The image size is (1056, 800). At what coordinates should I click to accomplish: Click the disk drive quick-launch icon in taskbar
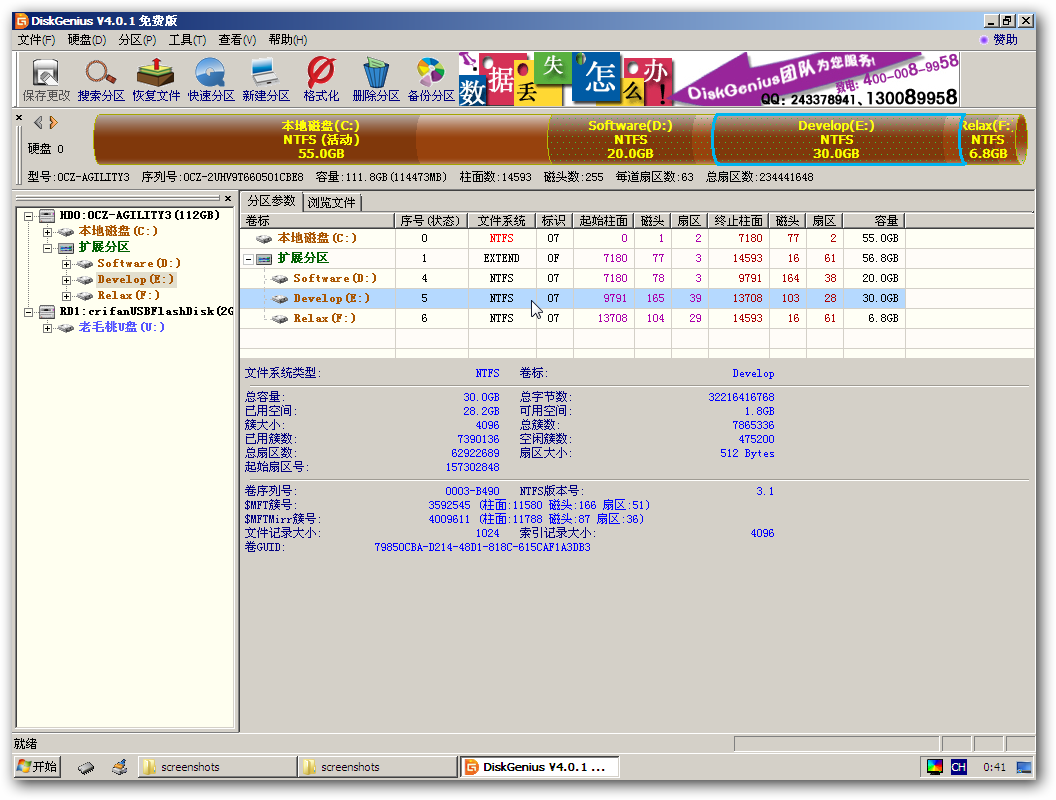[x=86, y=768]
